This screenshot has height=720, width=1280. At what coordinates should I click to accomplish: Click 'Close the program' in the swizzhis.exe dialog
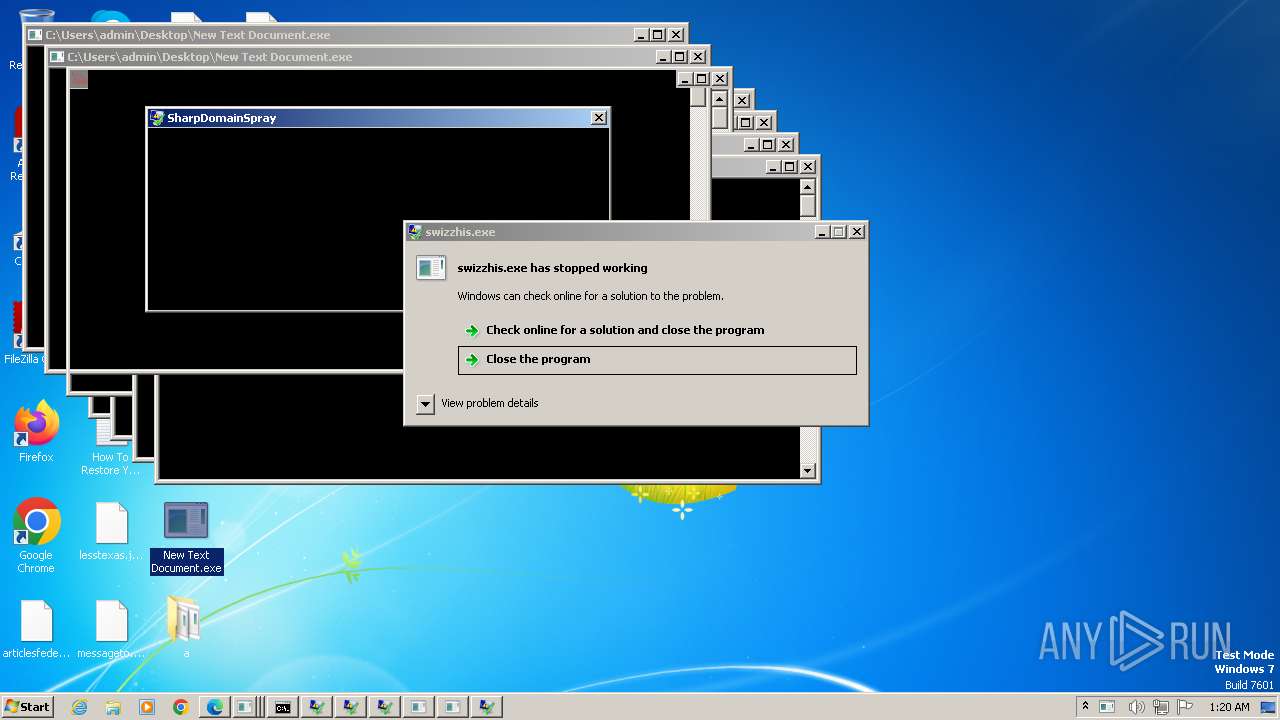(657, 360)
